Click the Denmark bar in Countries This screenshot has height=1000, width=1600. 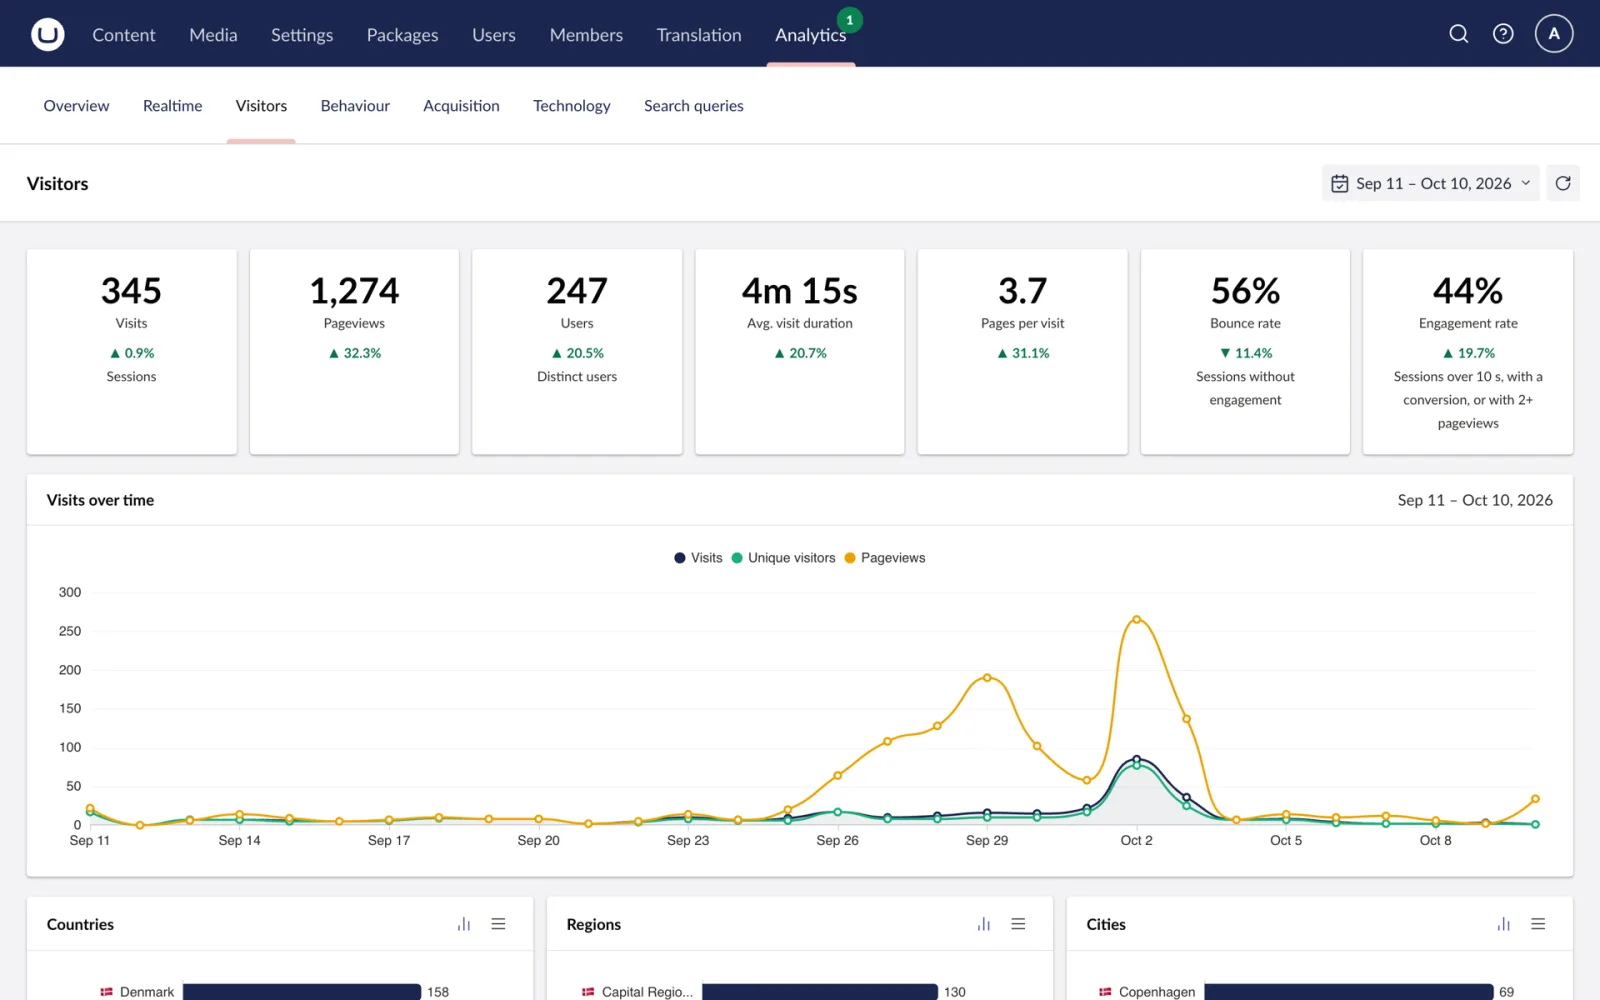pos(302,992)
